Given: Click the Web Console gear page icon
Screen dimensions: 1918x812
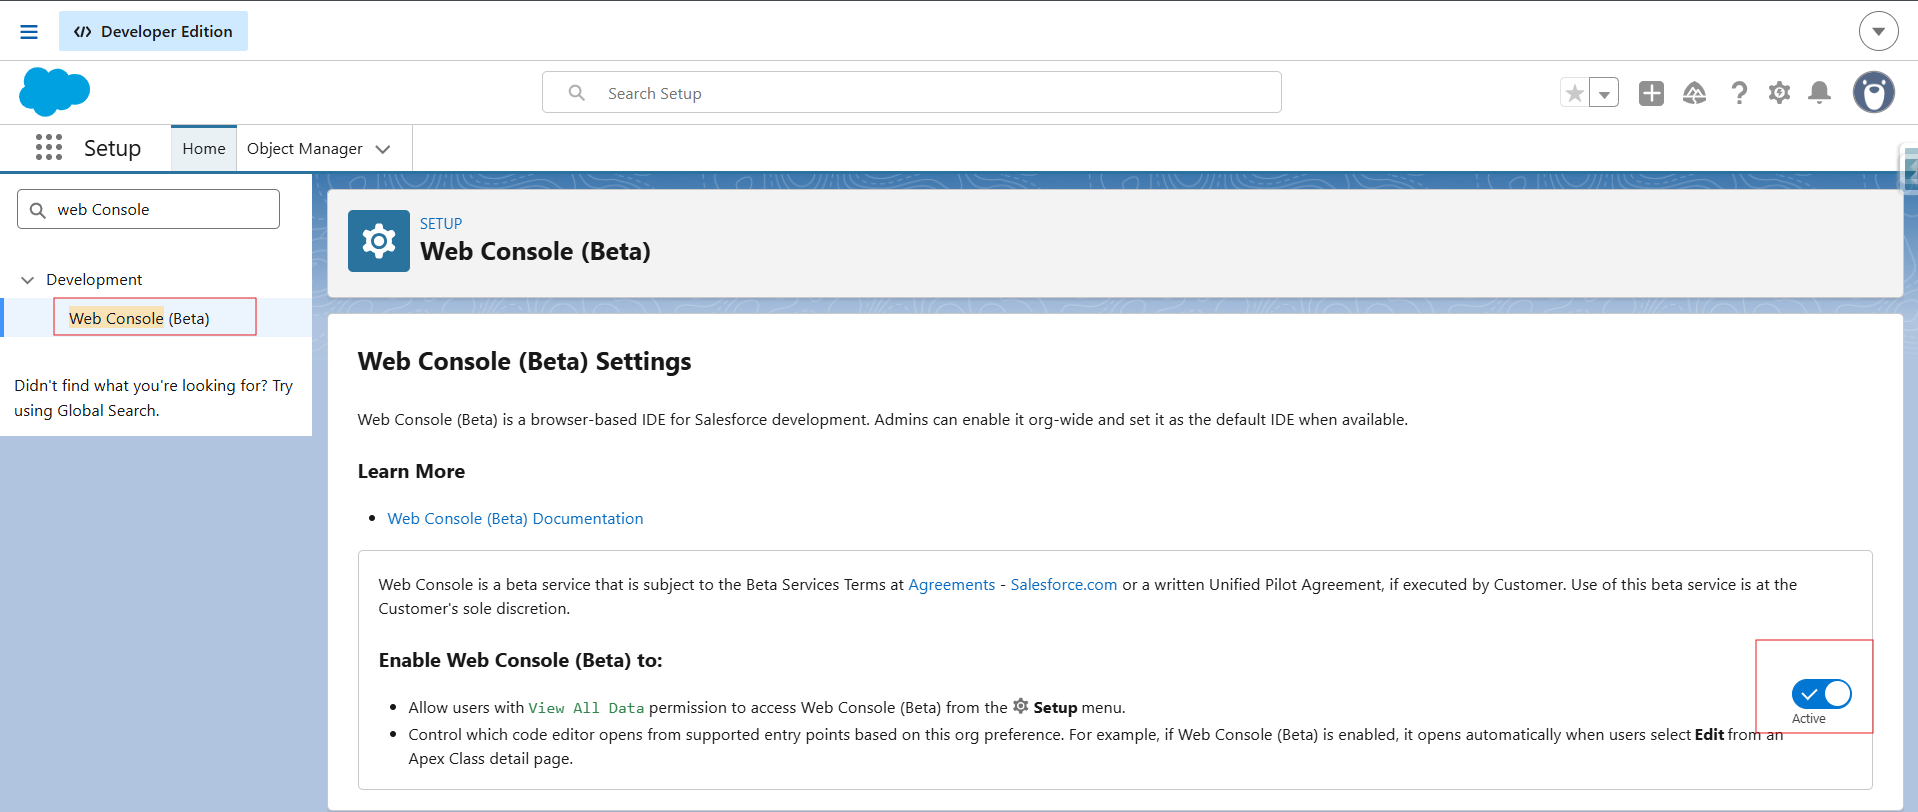Looking at the screenshot, I should click(378, 241).
